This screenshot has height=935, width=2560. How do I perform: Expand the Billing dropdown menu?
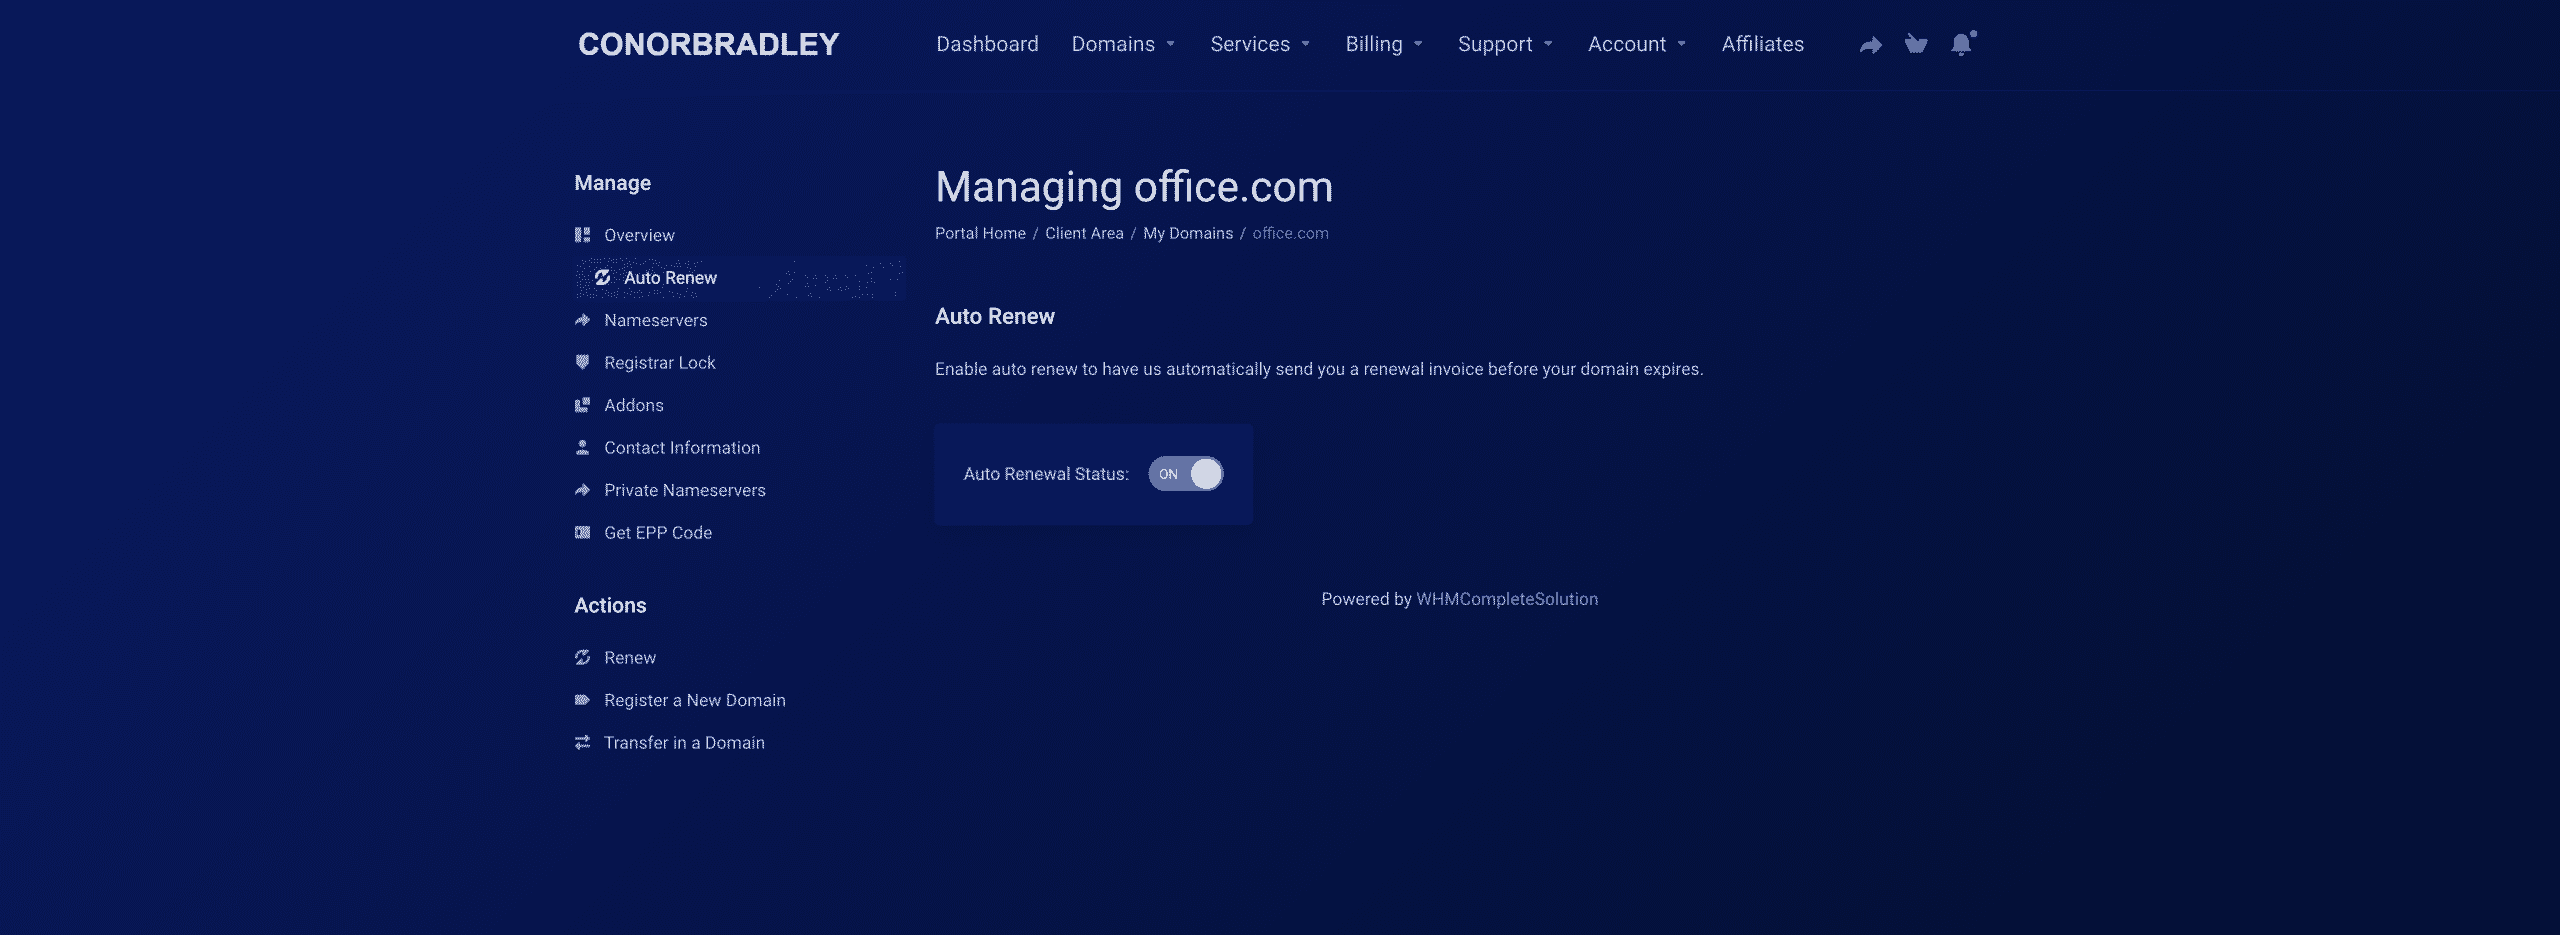tap(1384, 44)
